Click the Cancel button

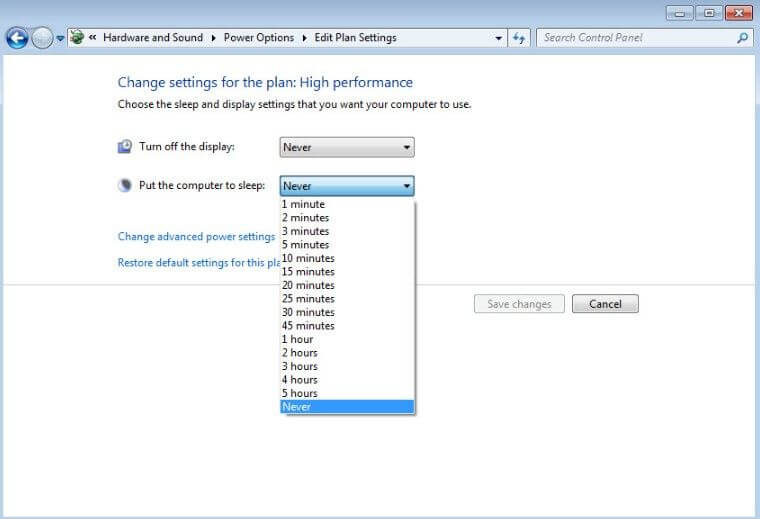(x=605, y=304)
